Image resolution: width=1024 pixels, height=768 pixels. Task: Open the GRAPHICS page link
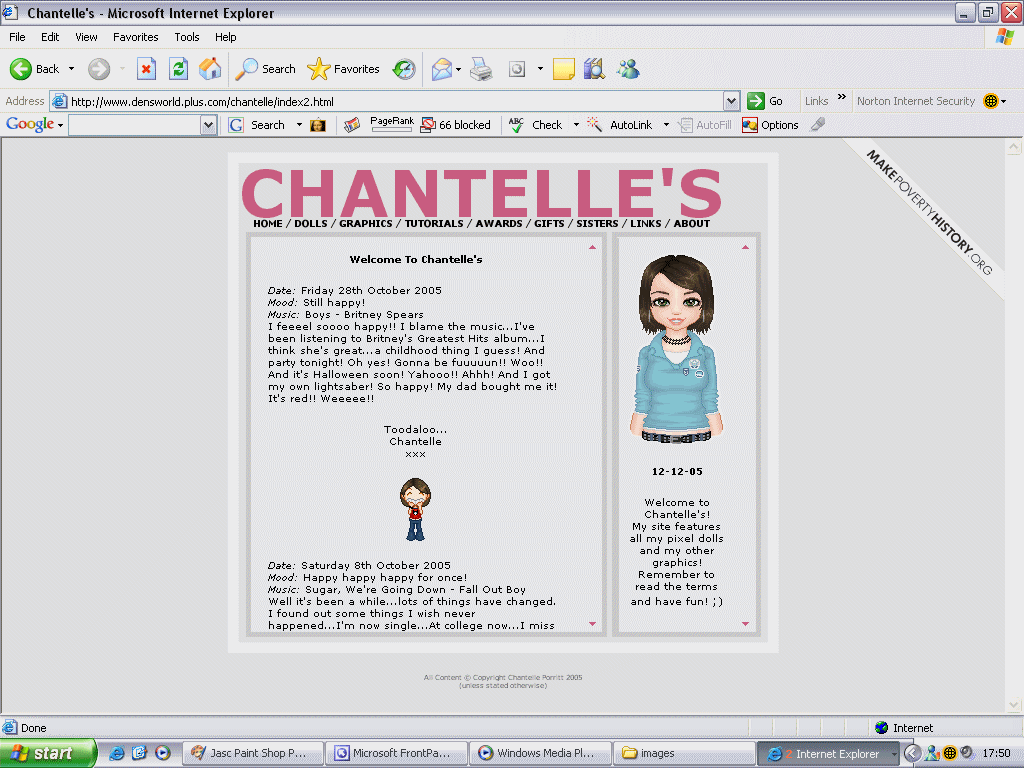[366, 223]
